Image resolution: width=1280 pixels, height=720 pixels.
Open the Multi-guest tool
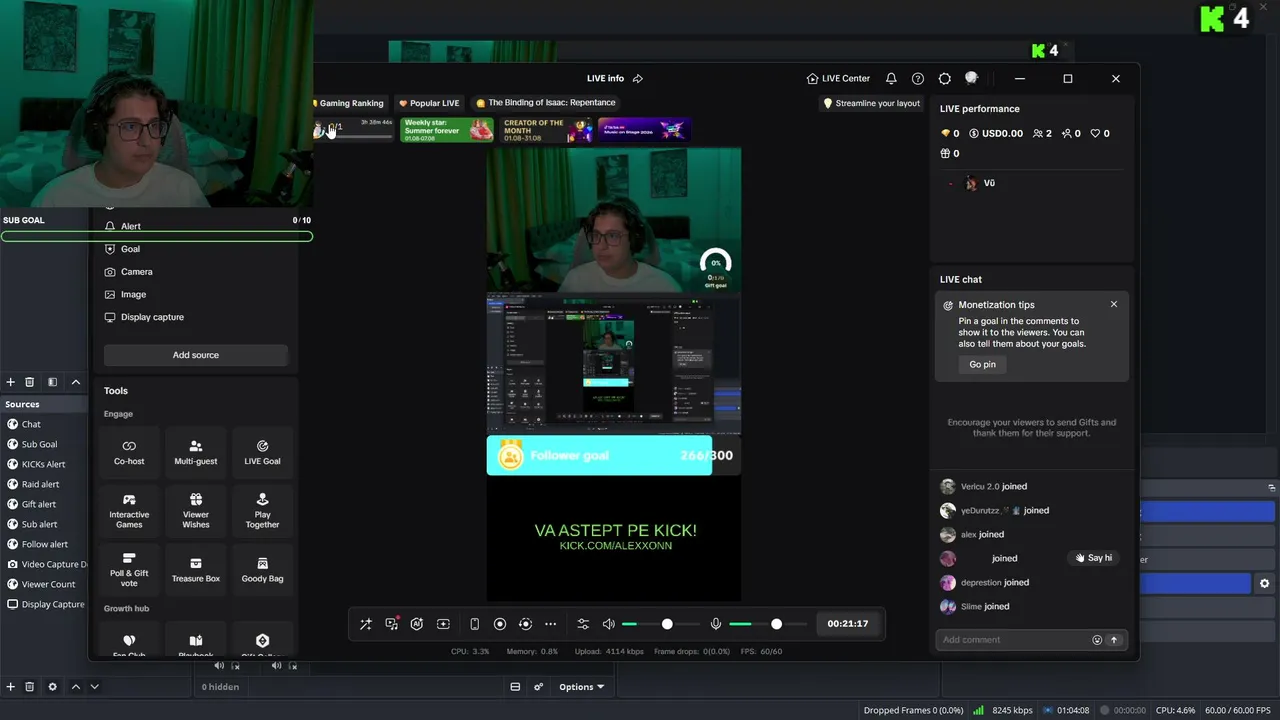[x=196, y=453]
